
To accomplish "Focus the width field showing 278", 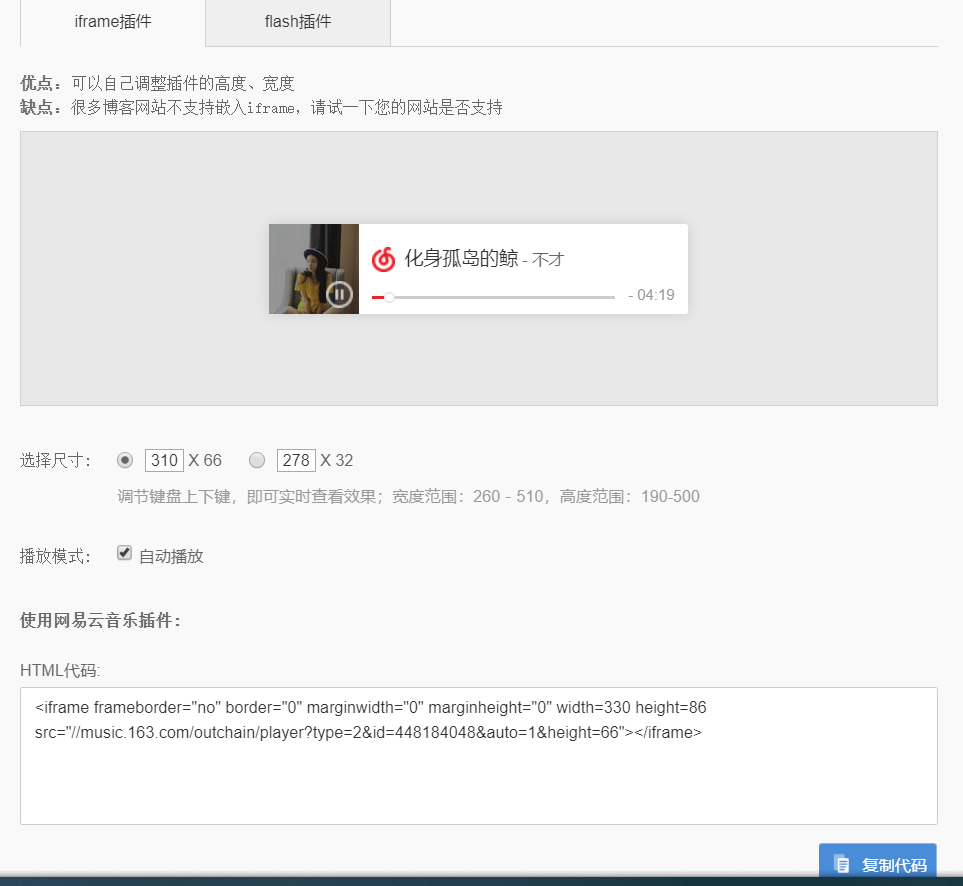I will [x=296, y=460].
